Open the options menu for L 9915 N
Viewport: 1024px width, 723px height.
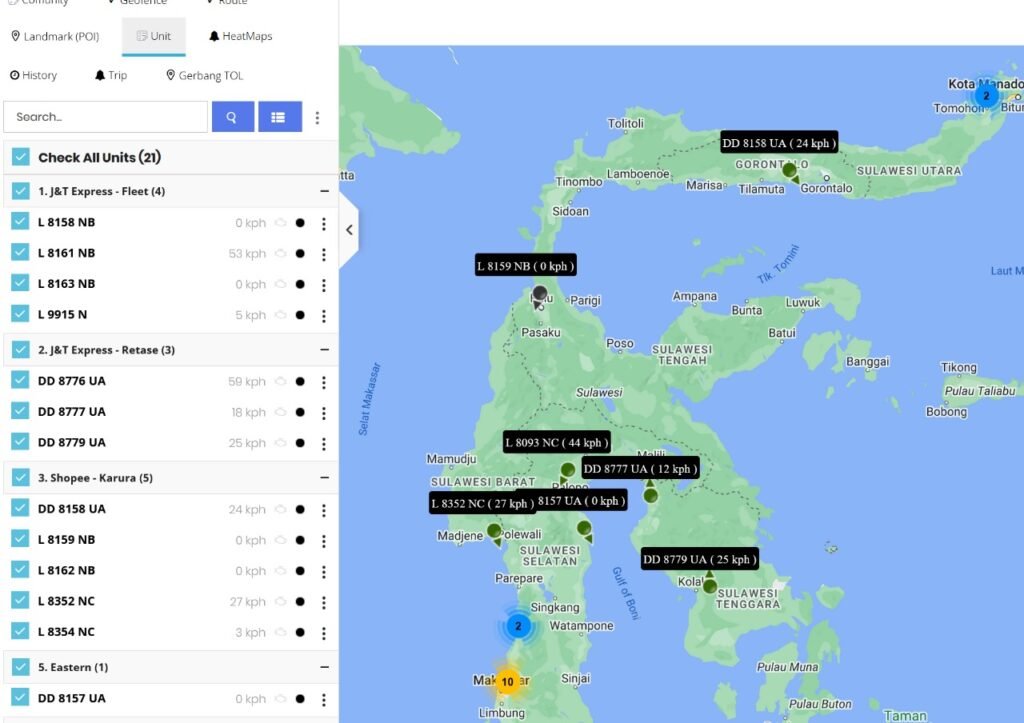(324, 316)
